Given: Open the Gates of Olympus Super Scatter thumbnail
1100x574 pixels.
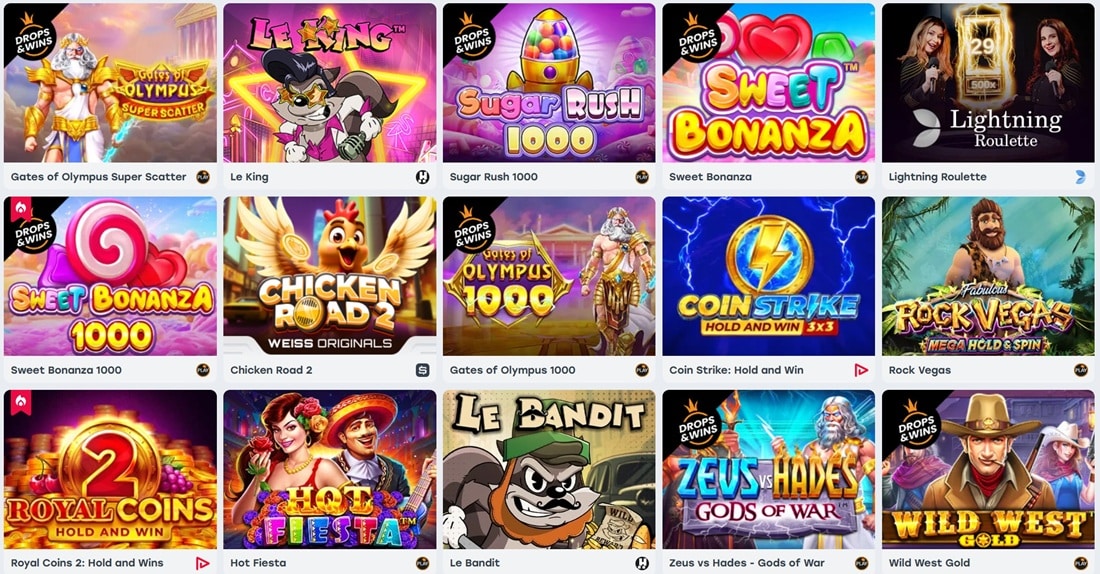Looking at the screenshot, I should click(111, 83).
